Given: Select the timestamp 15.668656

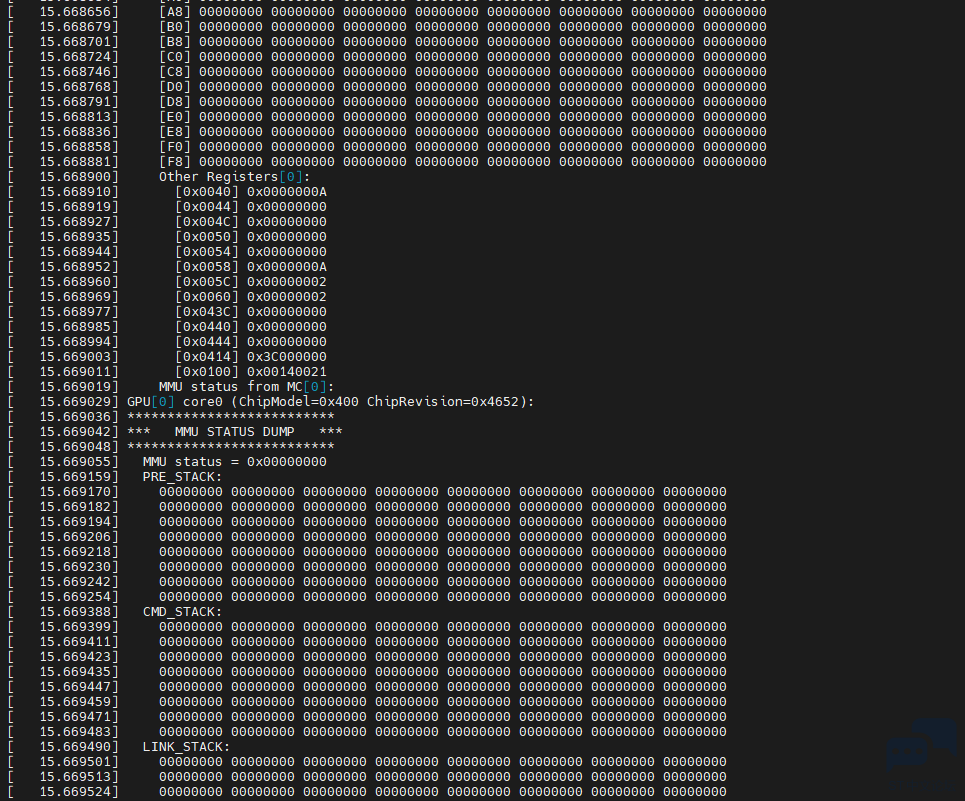Looking at the screenshot, I should [x=75, y=12].
